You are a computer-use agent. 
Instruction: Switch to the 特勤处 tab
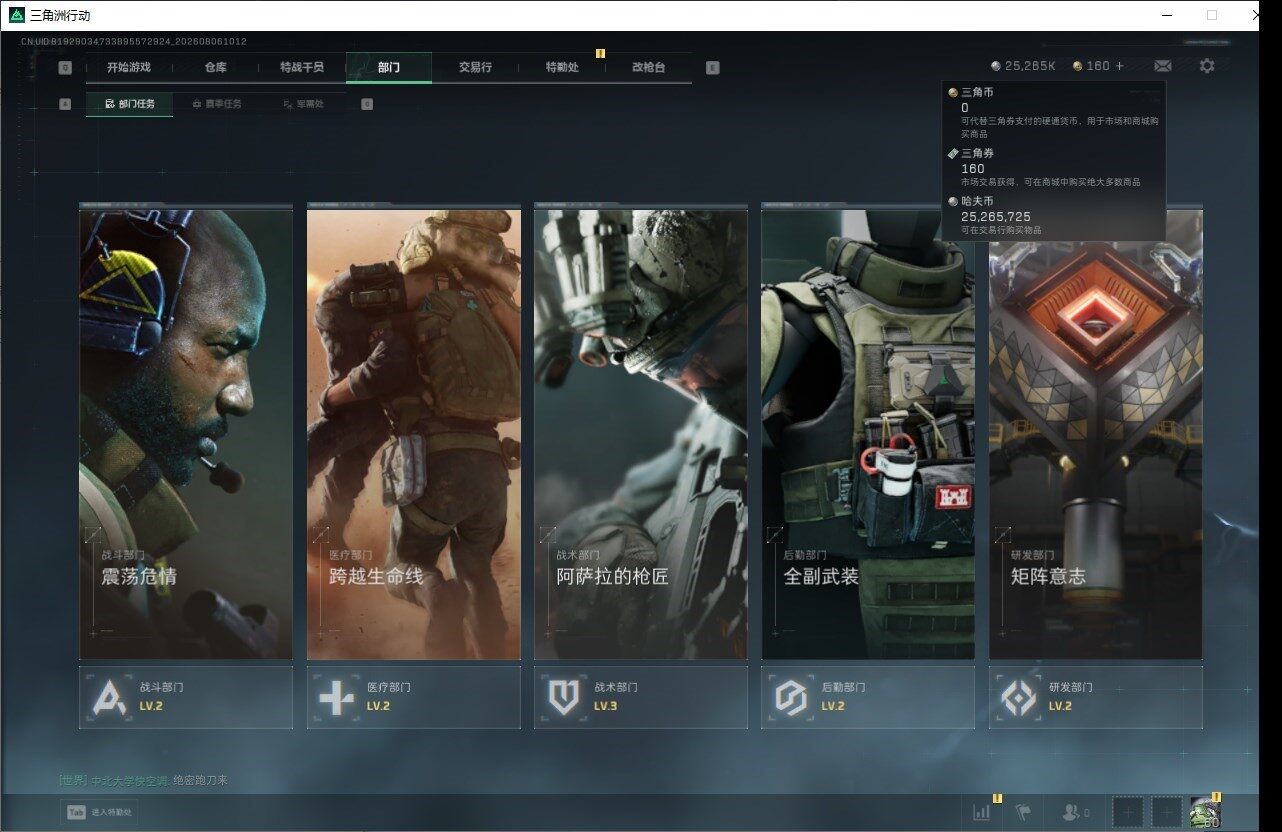[562, 67]
